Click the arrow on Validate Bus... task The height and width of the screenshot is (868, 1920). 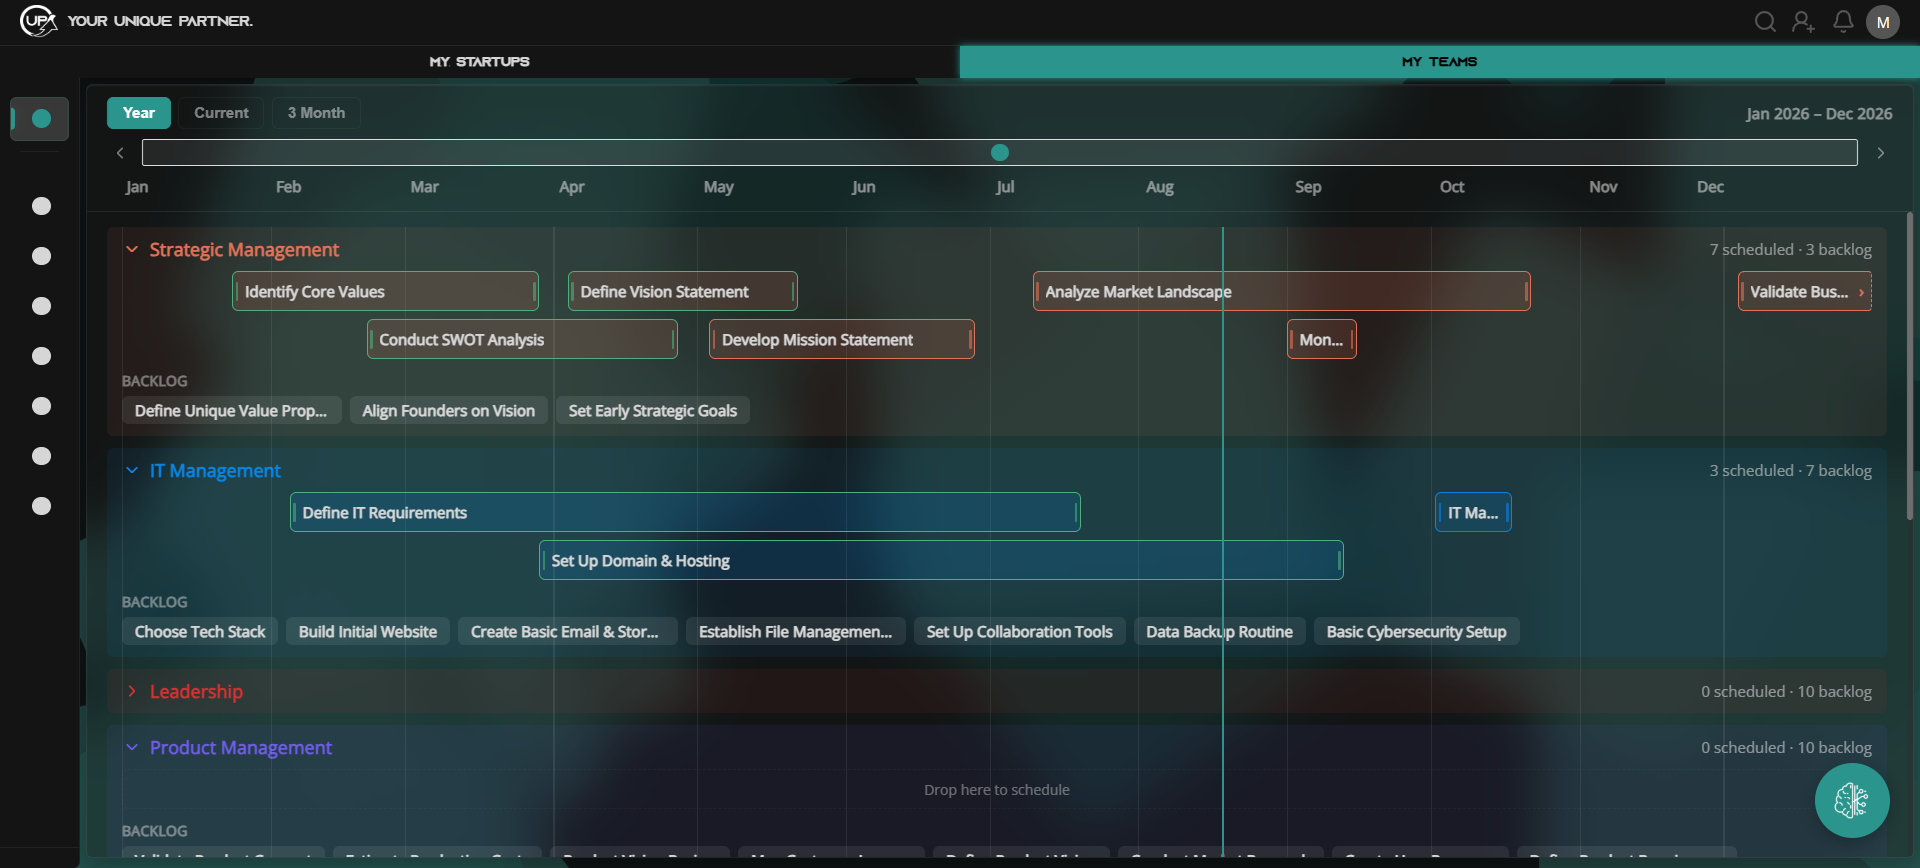tap(1861, 292)
